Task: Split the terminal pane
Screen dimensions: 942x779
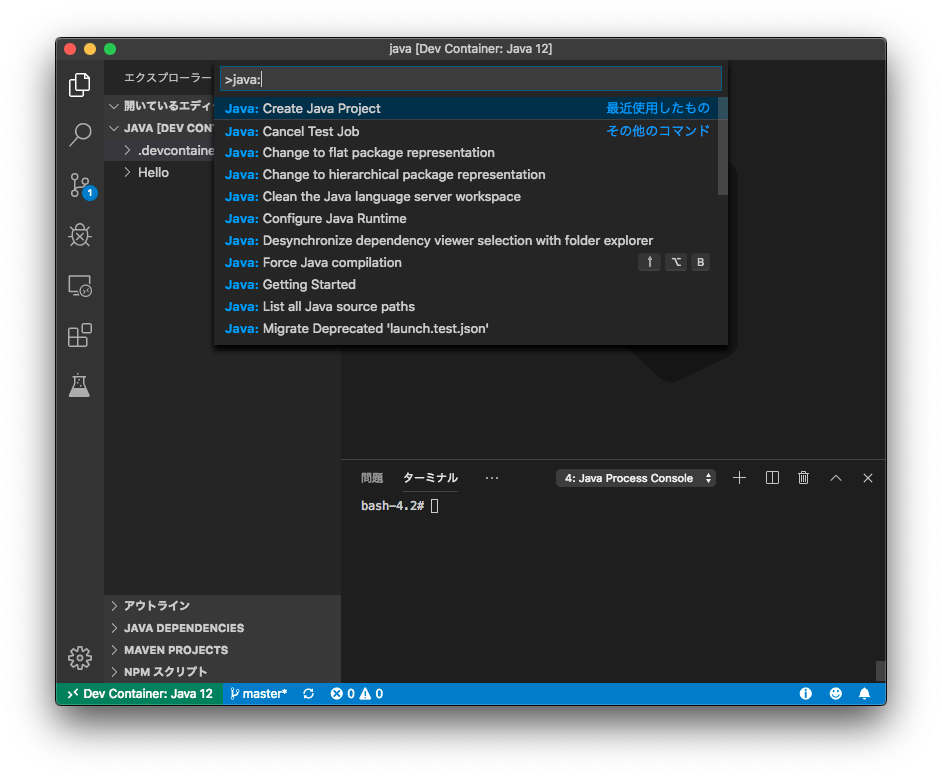Action: click(772, 478)
